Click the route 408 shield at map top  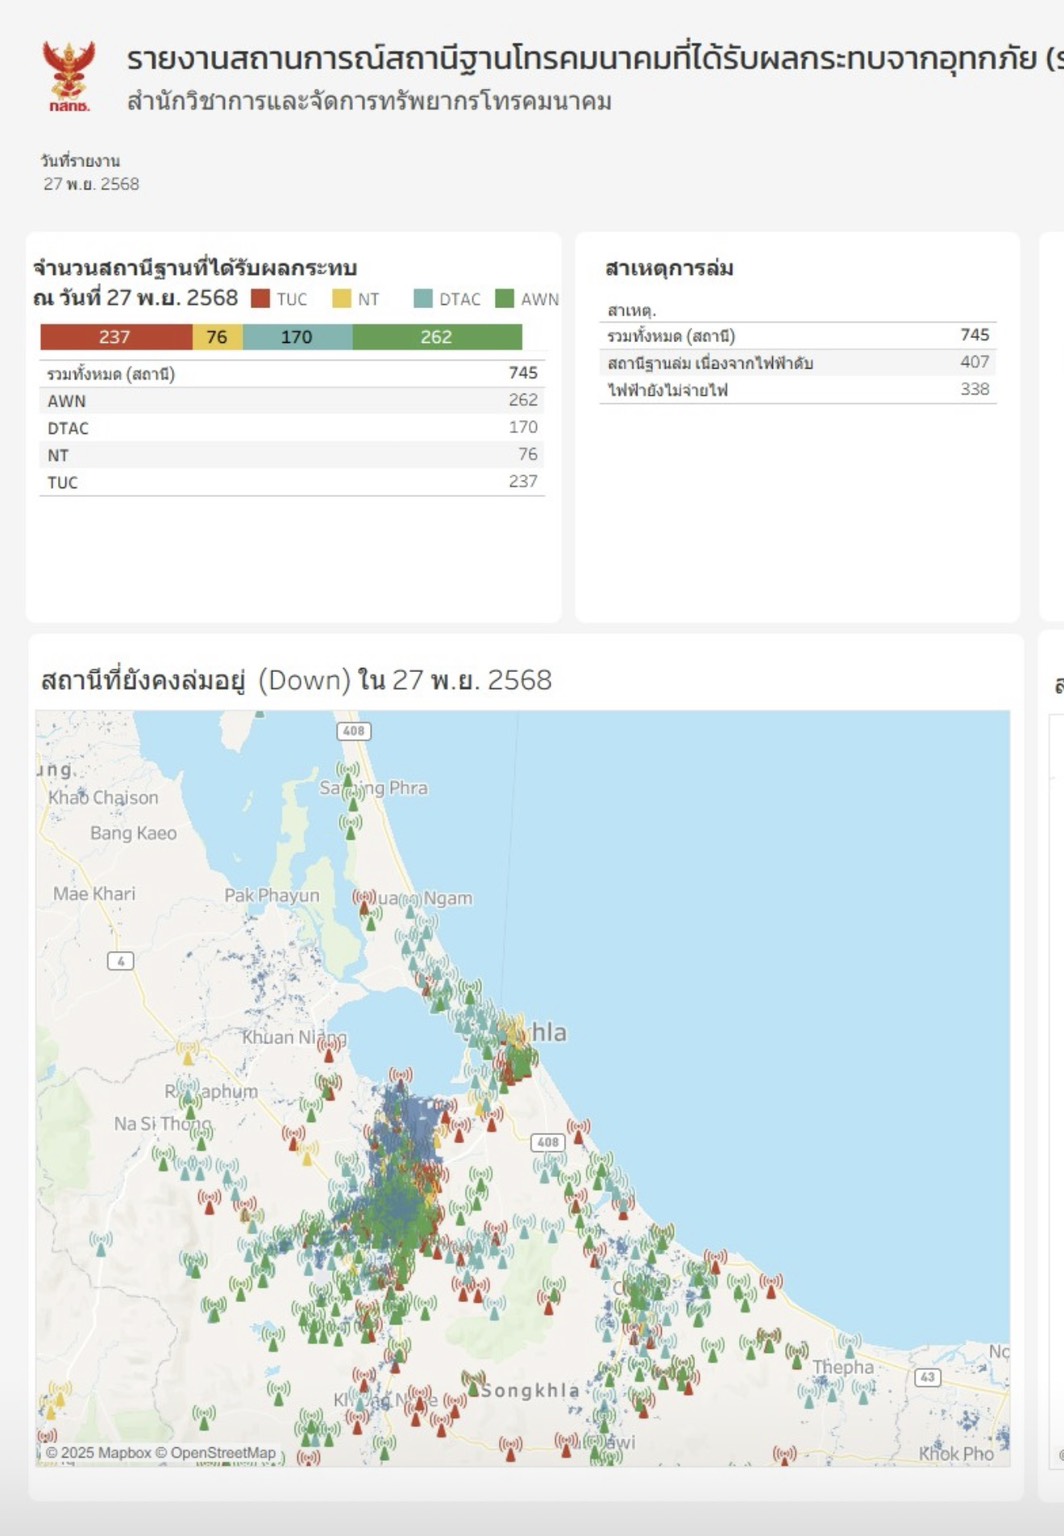click(x=354, y=731)
